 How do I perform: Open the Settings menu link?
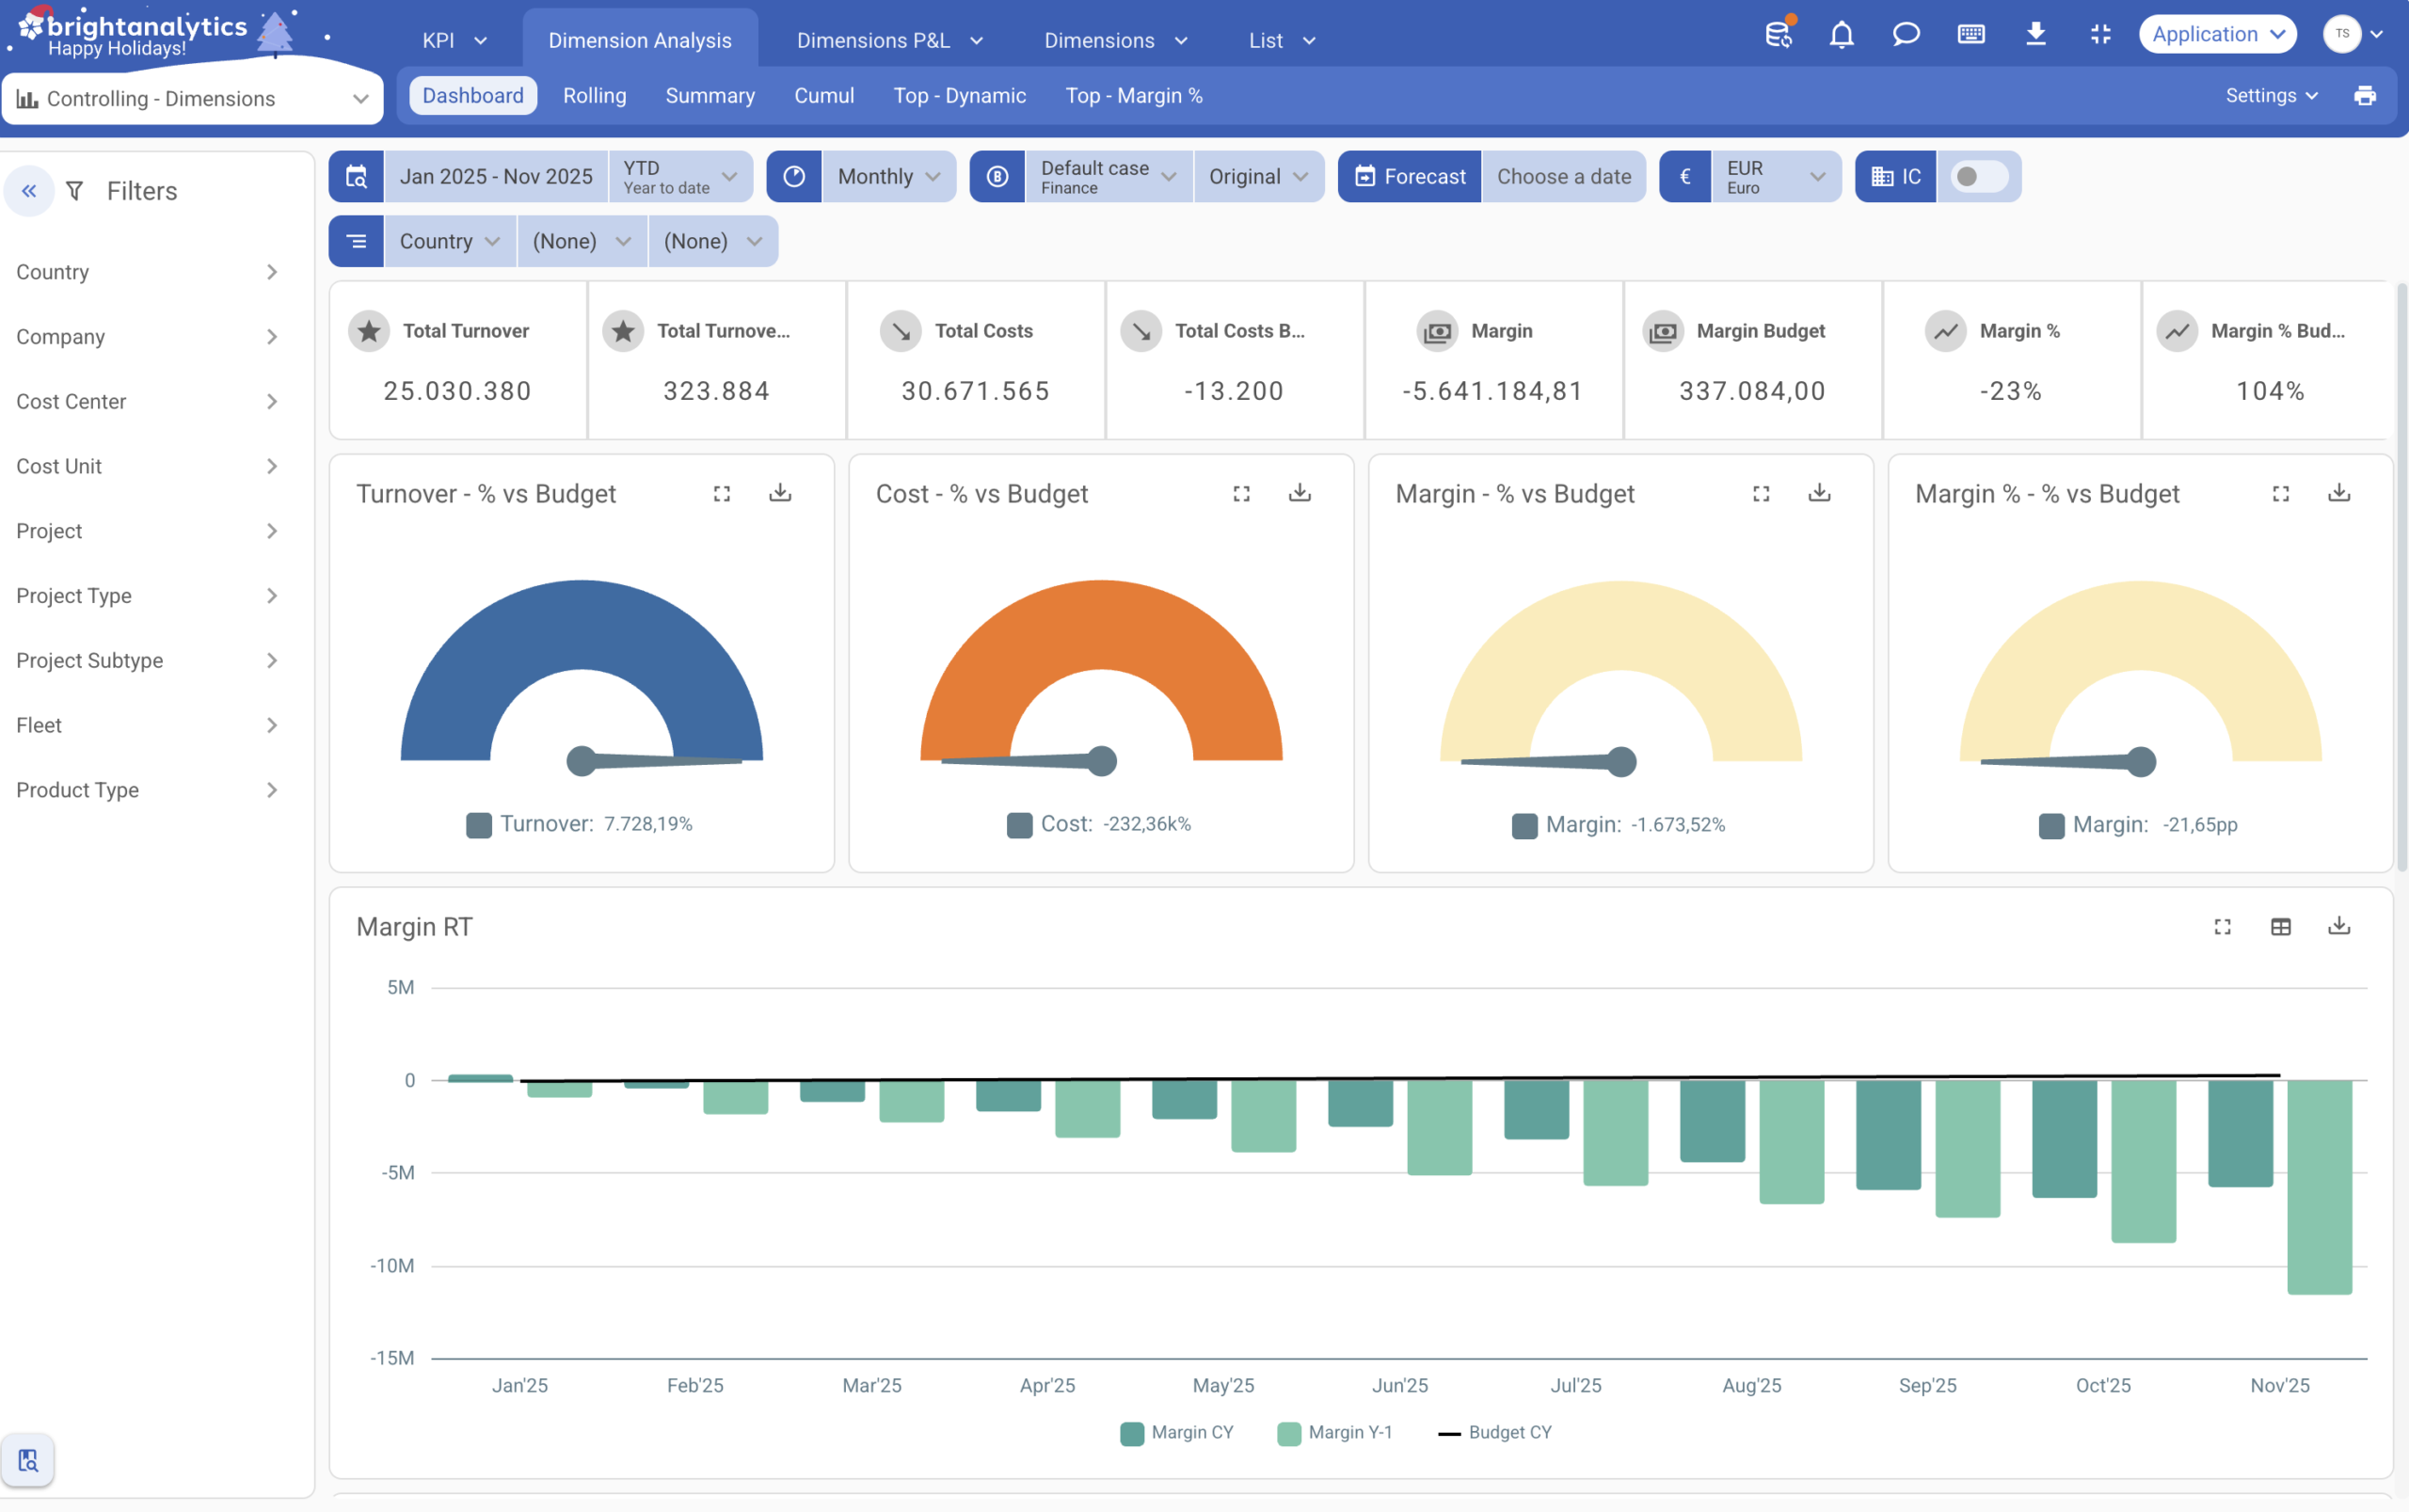coord(2271,96)
